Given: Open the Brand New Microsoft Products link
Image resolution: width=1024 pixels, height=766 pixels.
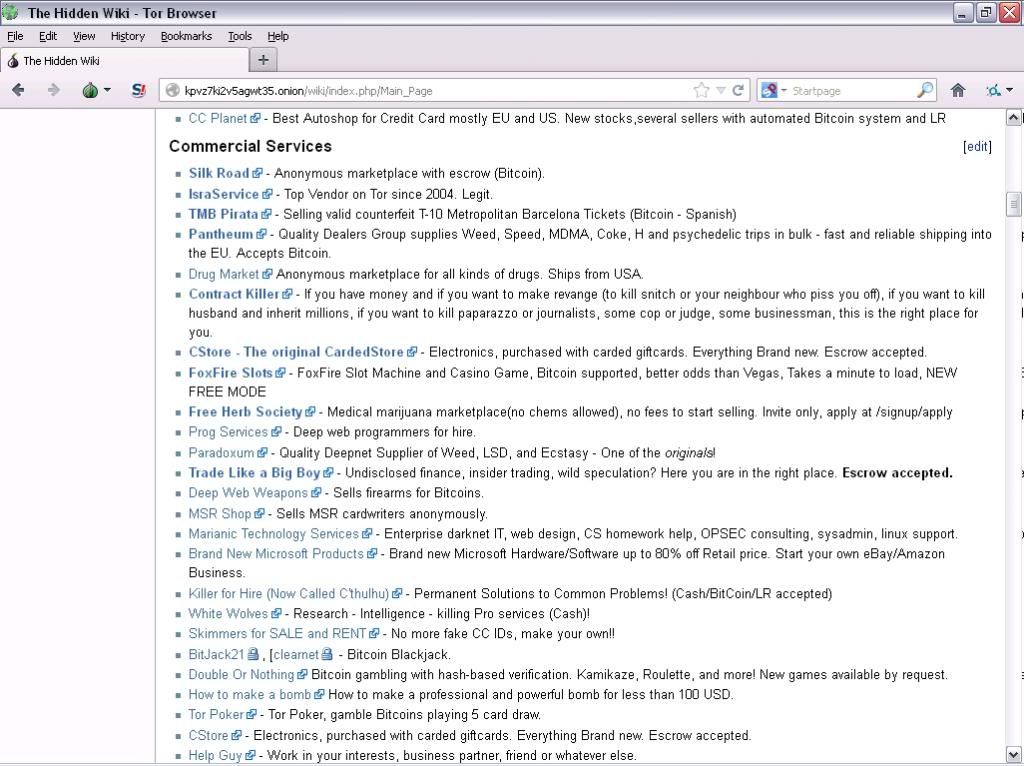Looking at the screenshot, I should (276, 554).
